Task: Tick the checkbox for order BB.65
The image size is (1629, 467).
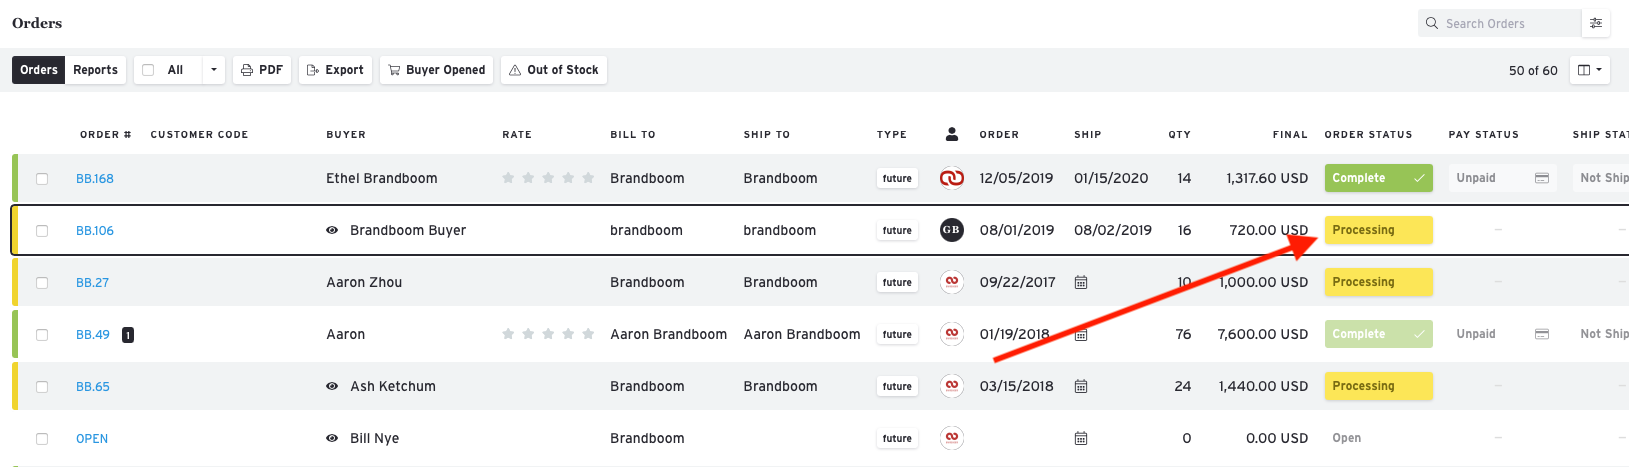Action: 42,387
